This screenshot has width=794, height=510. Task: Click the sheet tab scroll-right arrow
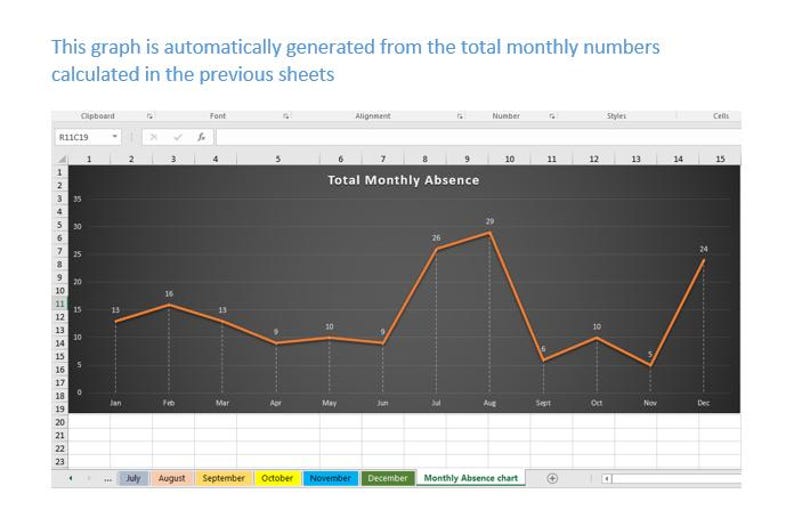click(89, 478)
